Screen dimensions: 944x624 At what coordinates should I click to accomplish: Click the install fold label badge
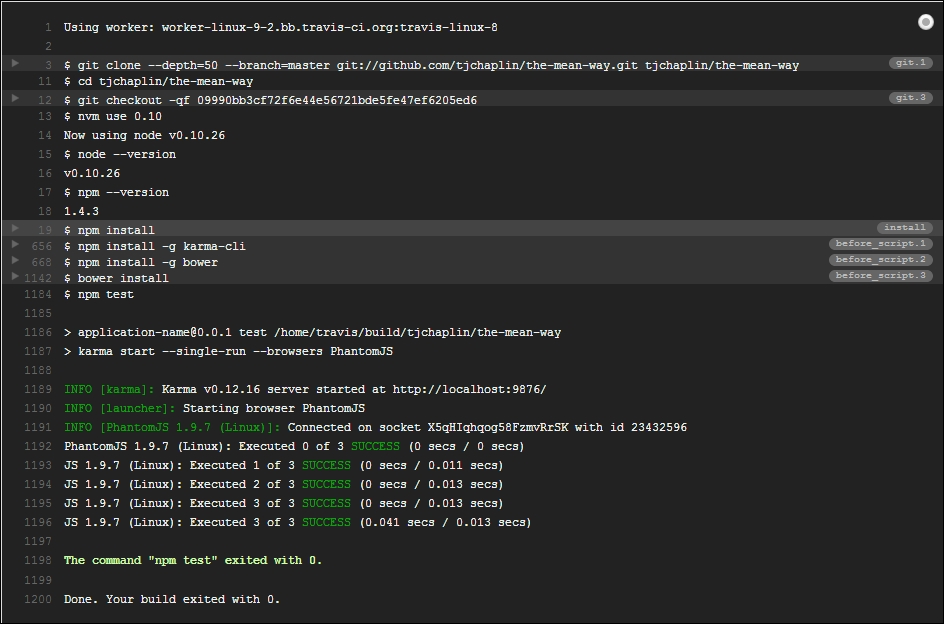(904, 228)
